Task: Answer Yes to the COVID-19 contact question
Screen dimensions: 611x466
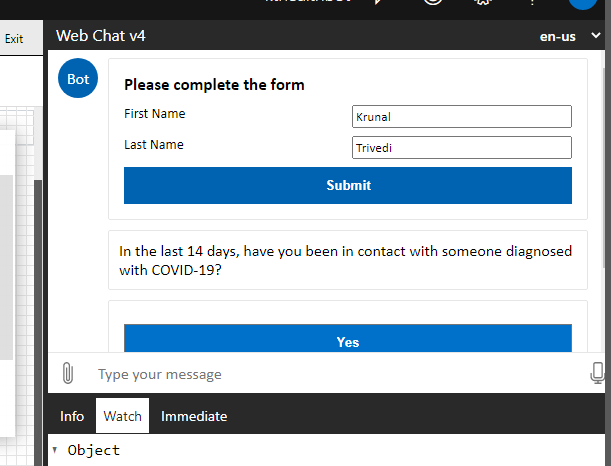Action: coord(347,340)
